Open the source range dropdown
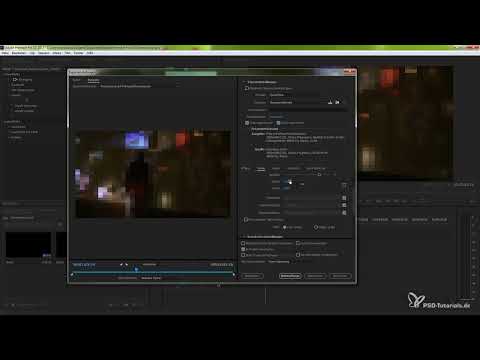 (151, 278)
